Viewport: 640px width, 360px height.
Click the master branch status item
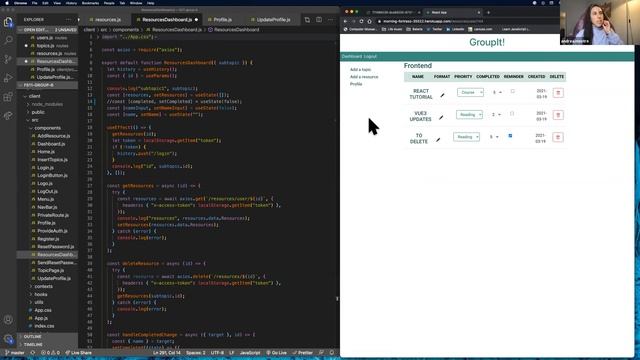(15, 353)
